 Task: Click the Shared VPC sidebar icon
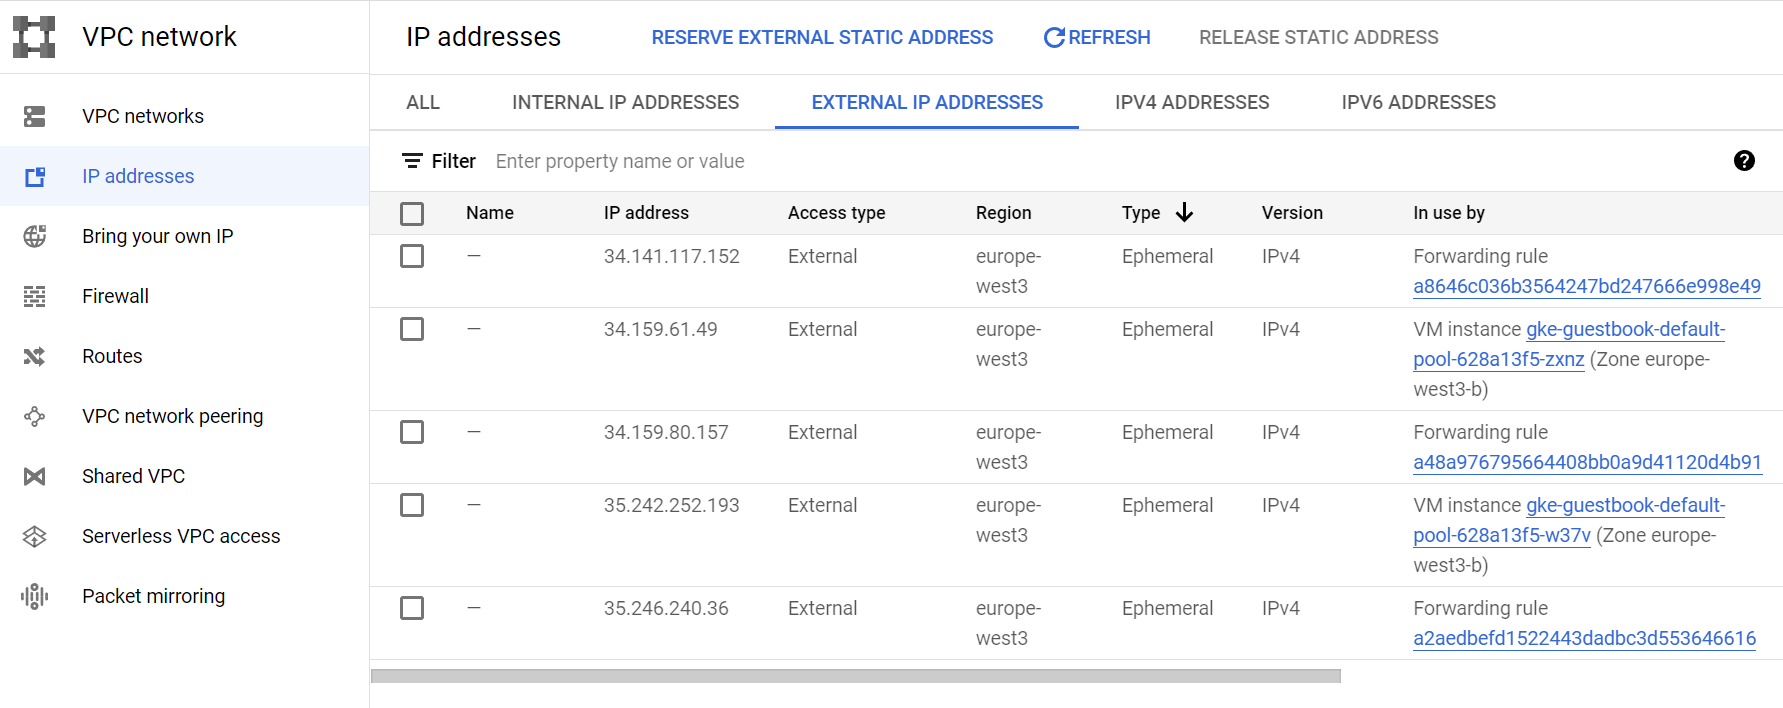35,477
